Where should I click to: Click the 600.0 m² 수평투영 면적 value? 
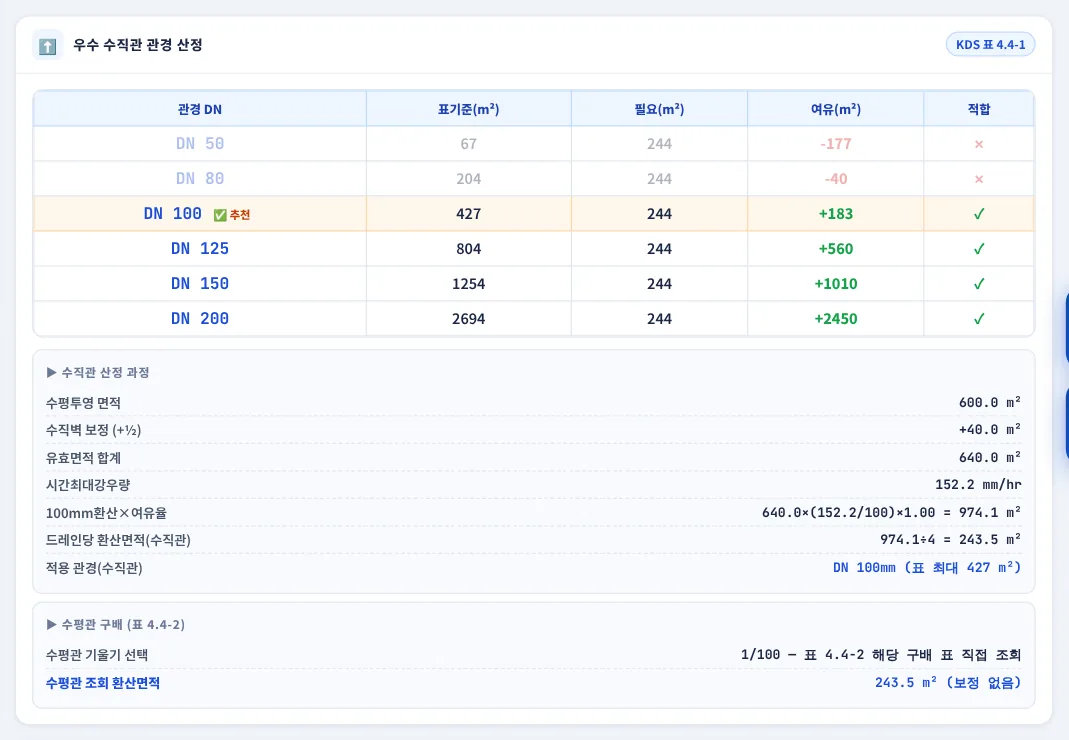(x=989, y=402)
